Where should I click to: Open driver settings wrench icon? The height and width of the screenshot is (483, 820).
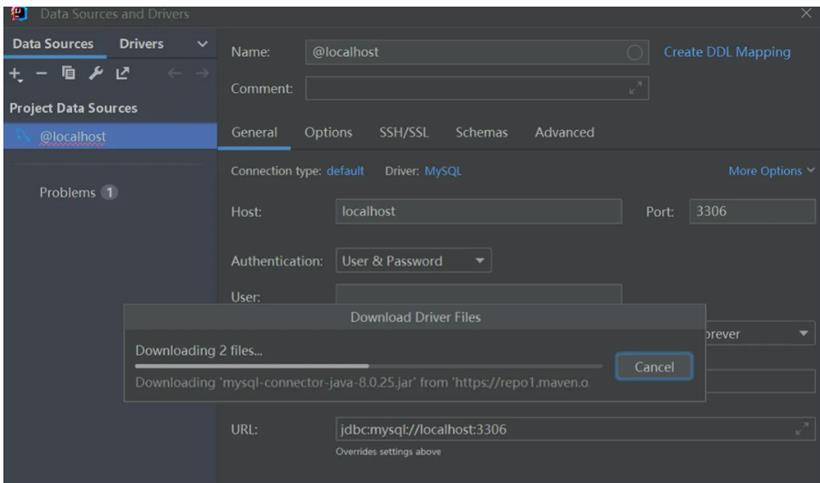coord(96,73)
